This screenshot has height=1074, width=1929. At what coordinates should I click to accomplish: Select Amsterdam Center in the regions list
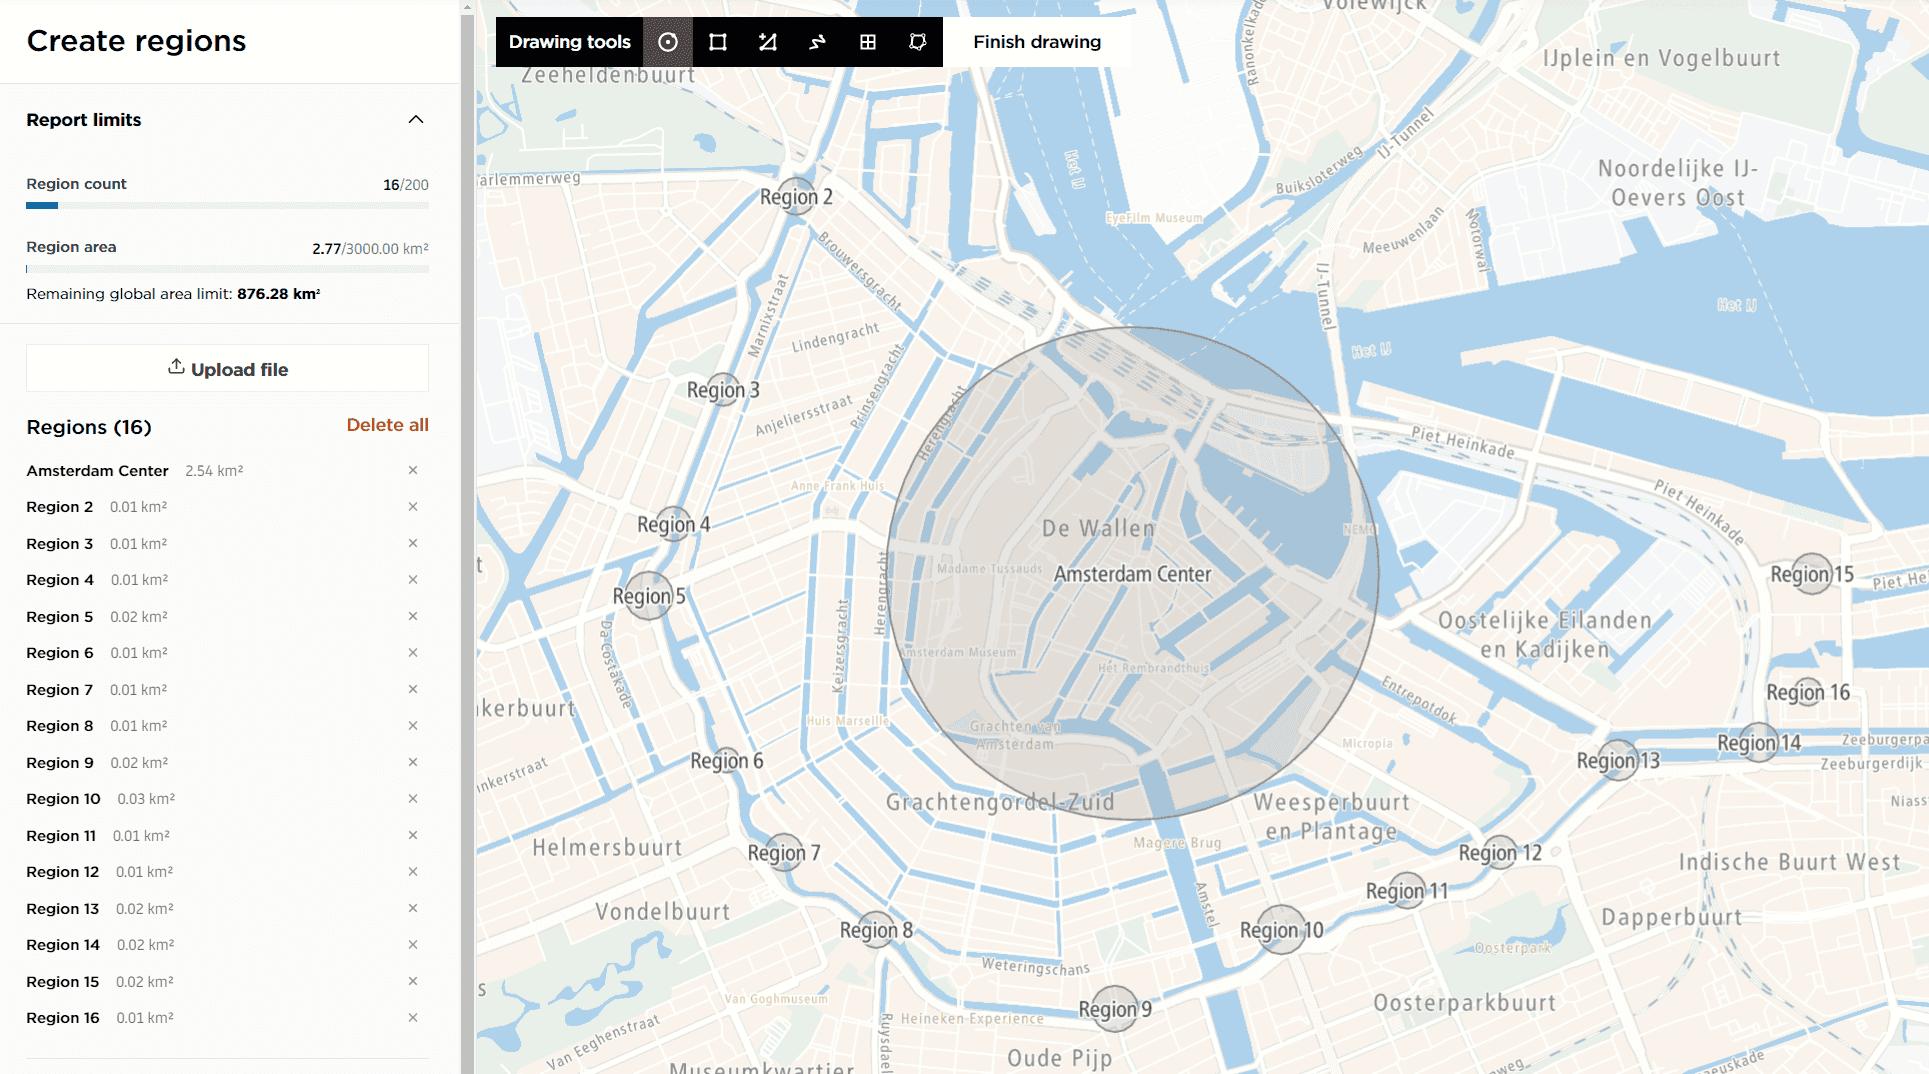[97, 471]
